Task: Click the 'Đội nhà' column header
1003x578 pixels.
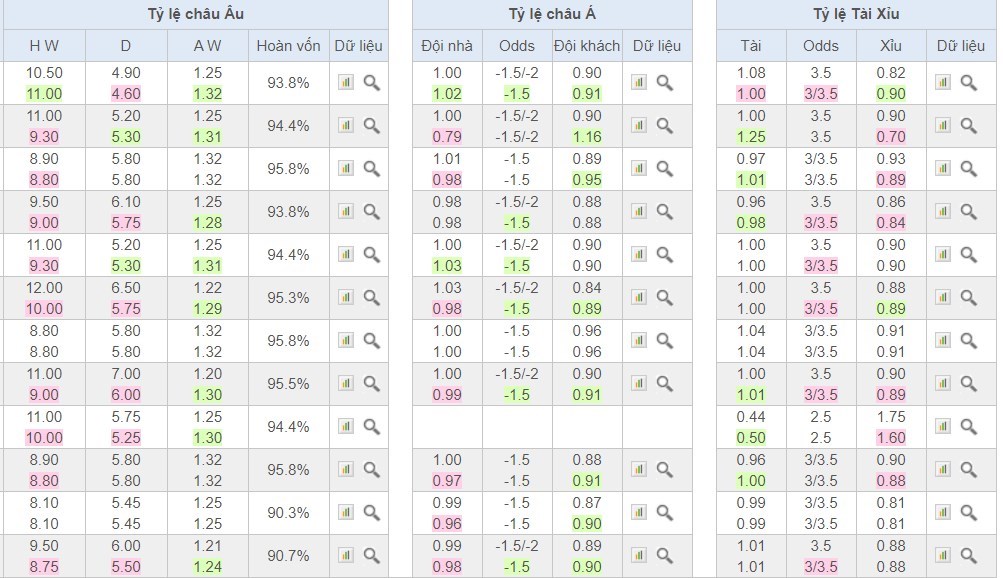Action: point(447,46)
